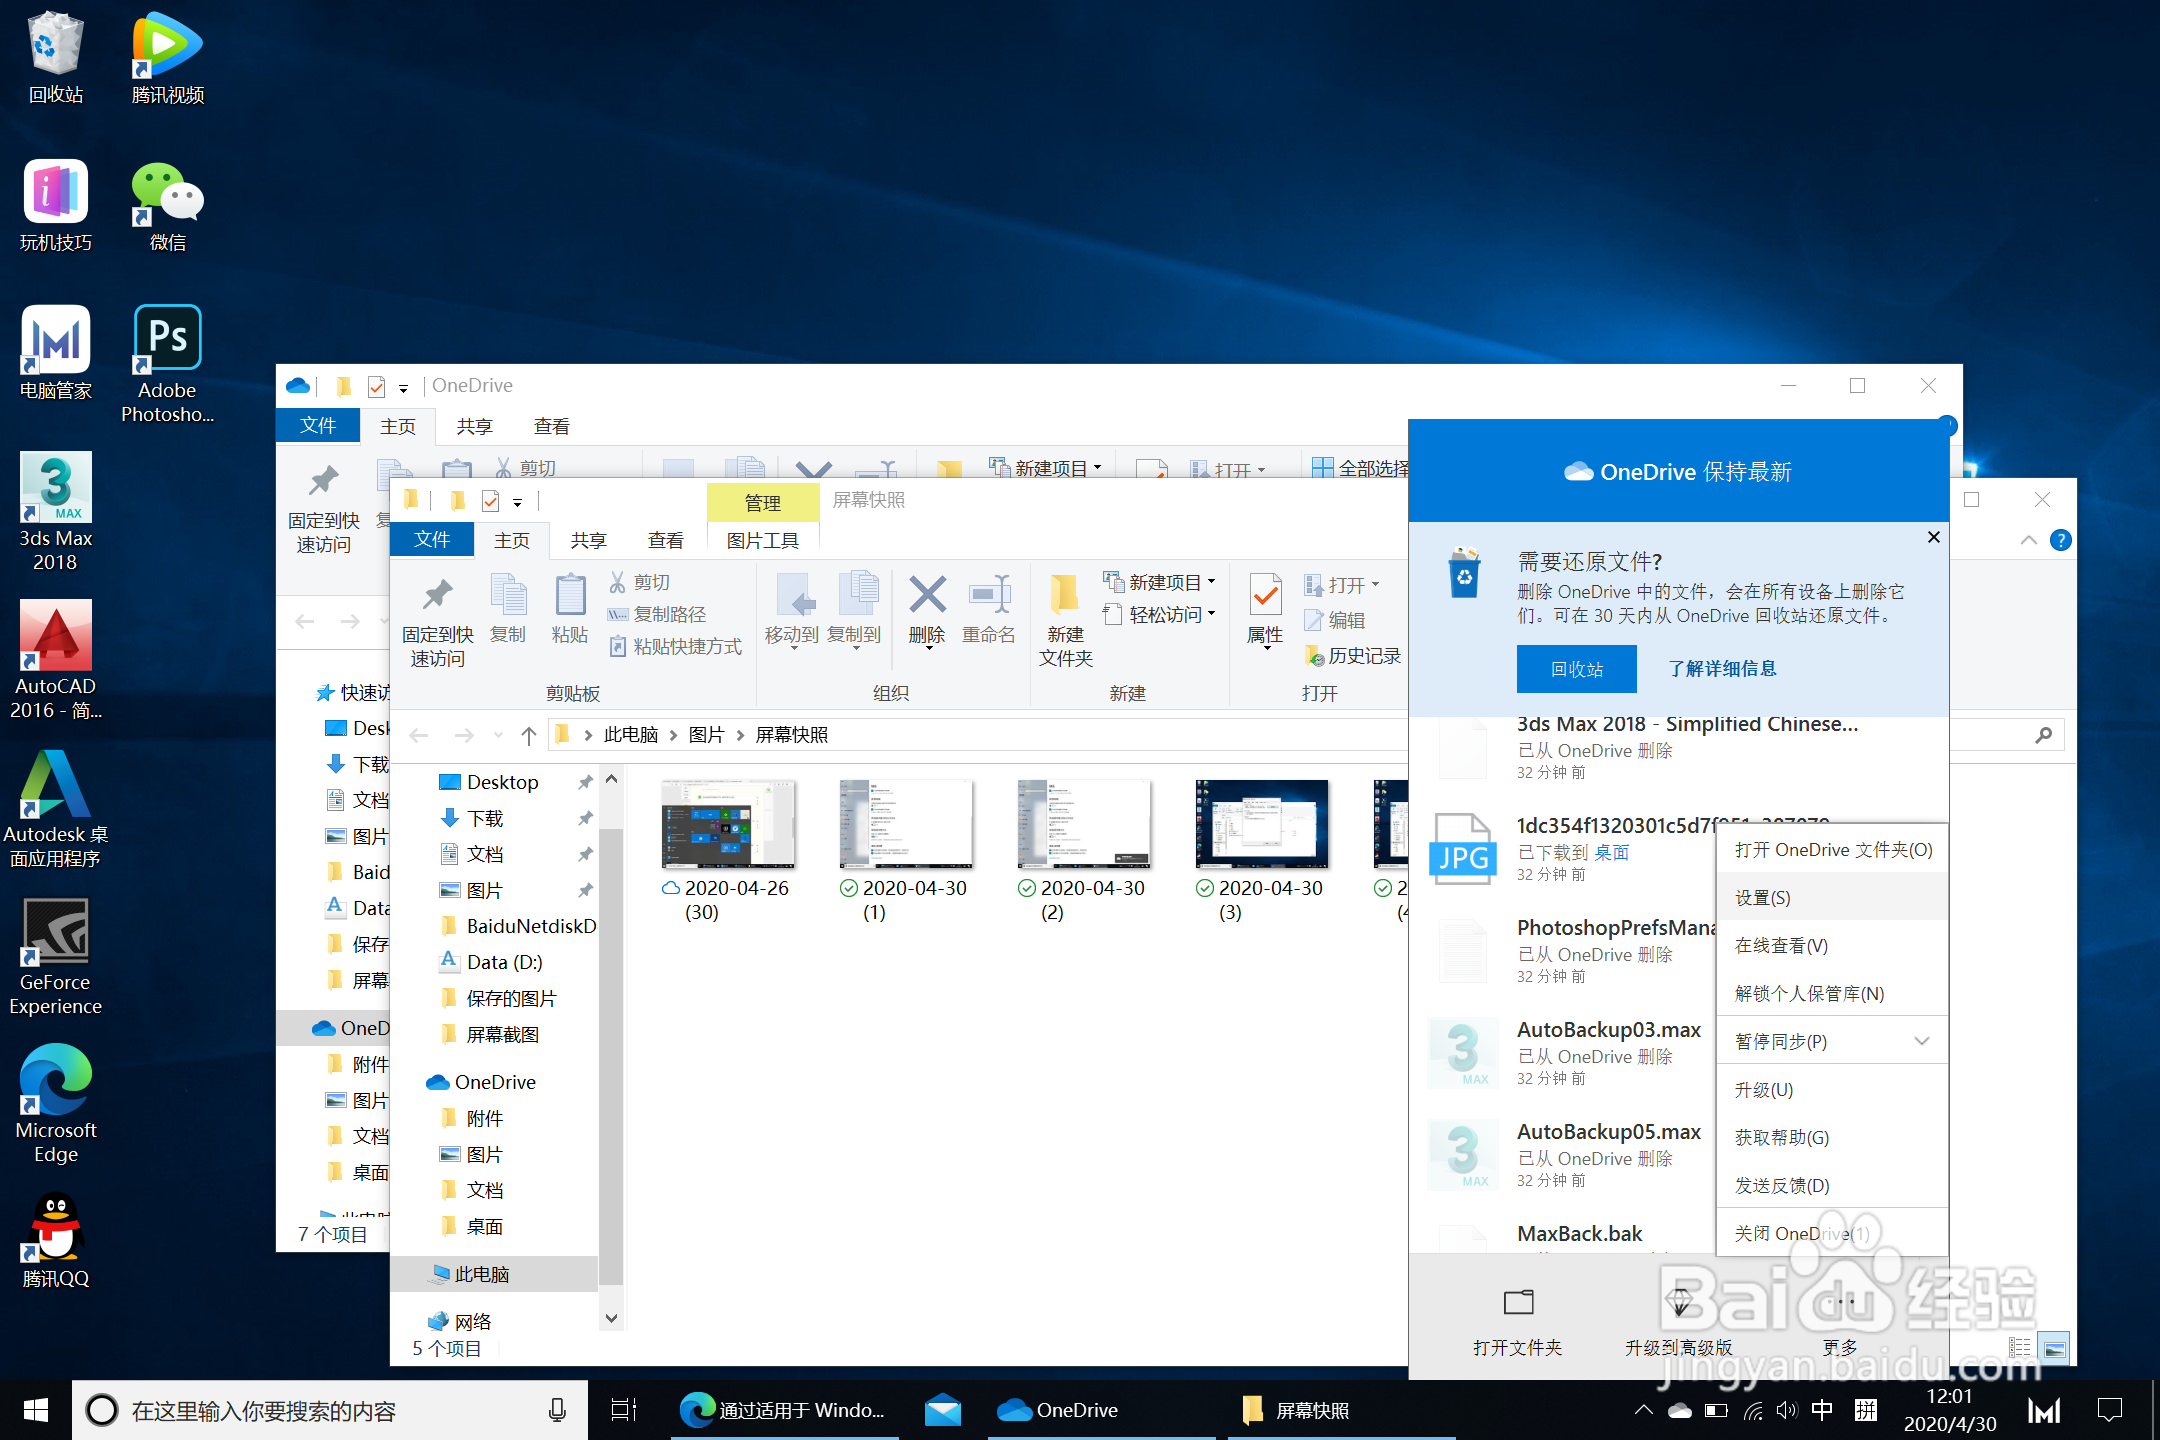
Task: Click the Up arrow in the address bar
Action: click(529, 736)
